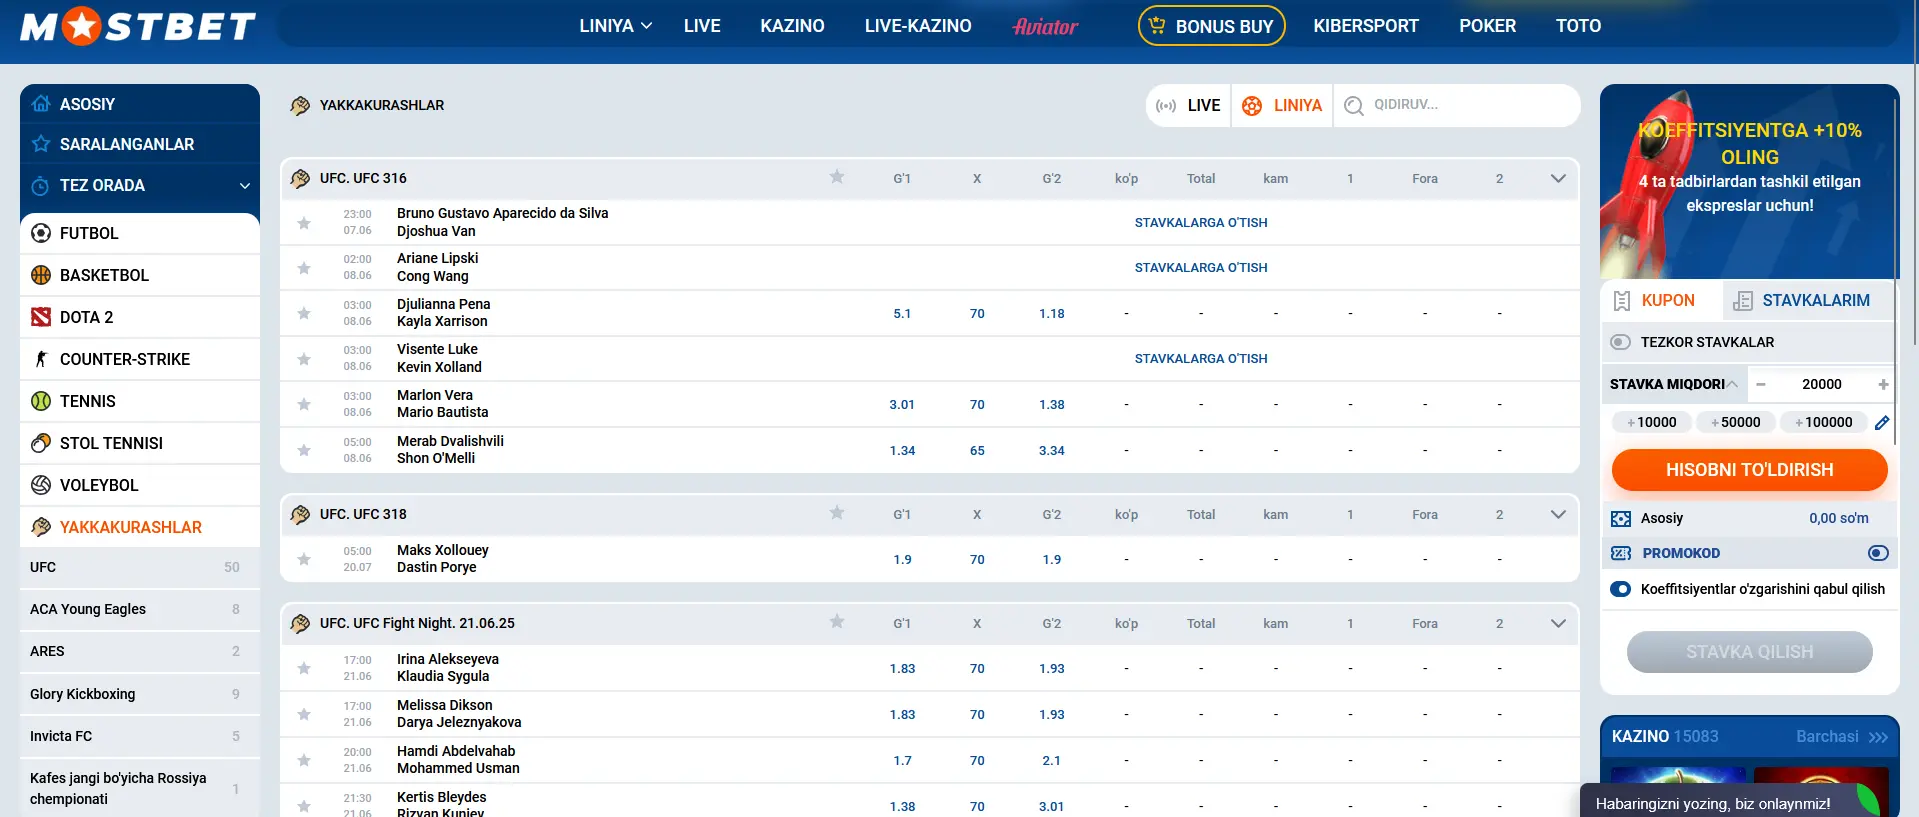Open the KIBERSPORT menu item

[1366, 26]
